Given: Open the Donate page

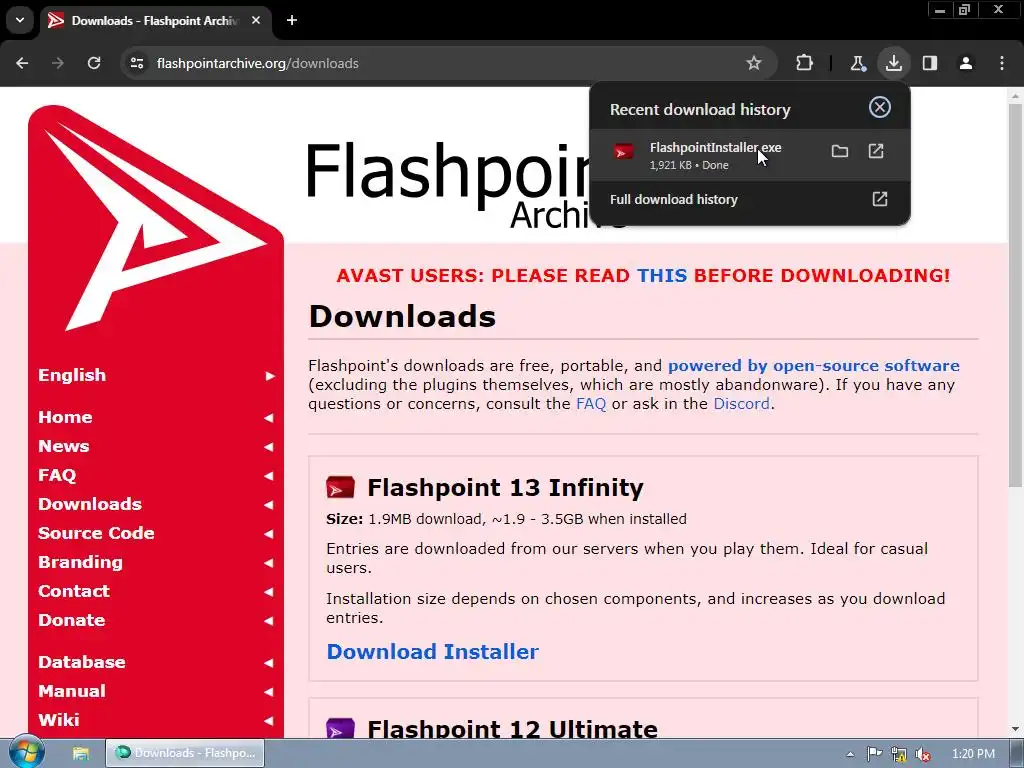Looking at the screenshot, I should (71, 620).
